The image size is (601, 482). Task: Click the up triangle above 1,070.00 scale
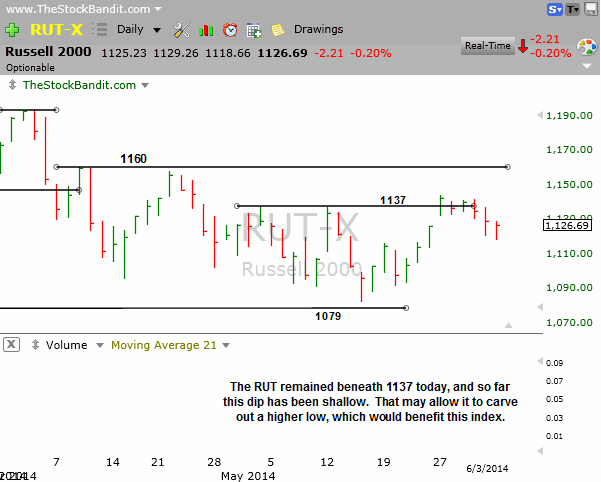pyautogui.click(x=508, y=325)
